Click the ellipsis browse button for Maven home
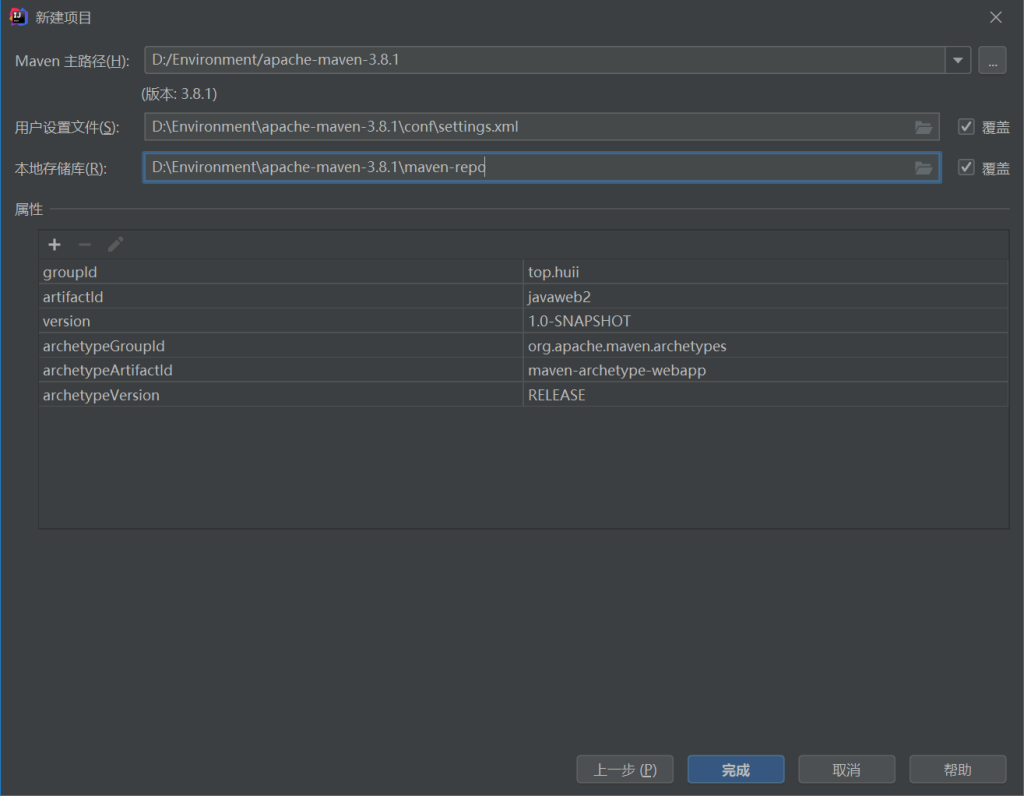Image resolution: width=1024 pixels, height=796 pixels. tap(991, 60)
